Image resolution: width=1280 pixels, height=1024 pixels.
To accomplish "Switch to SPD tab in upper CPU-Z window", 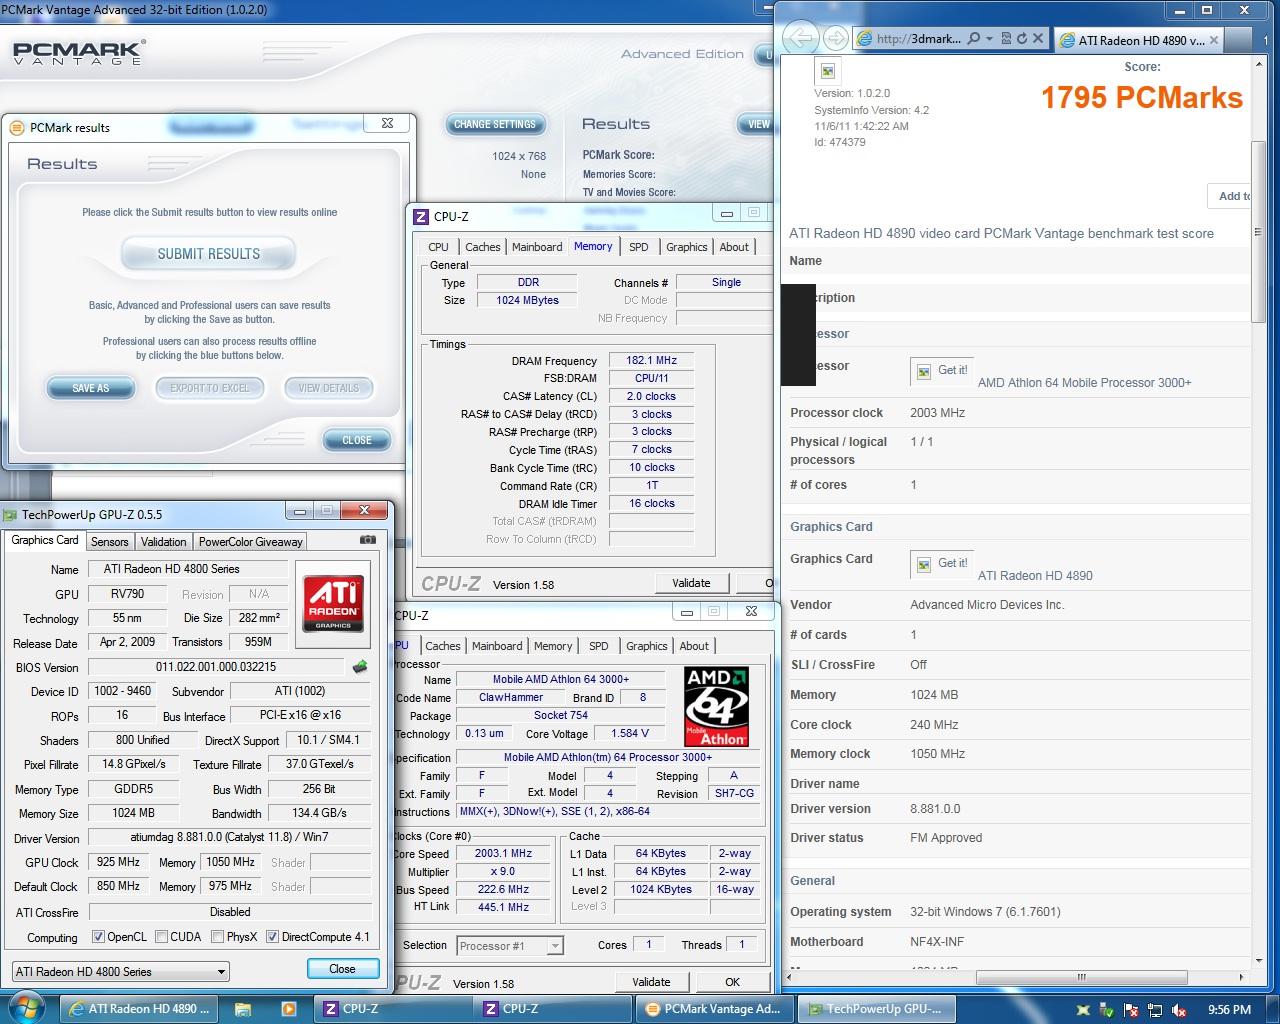I will pyautogui.click(x=639, y=247).
